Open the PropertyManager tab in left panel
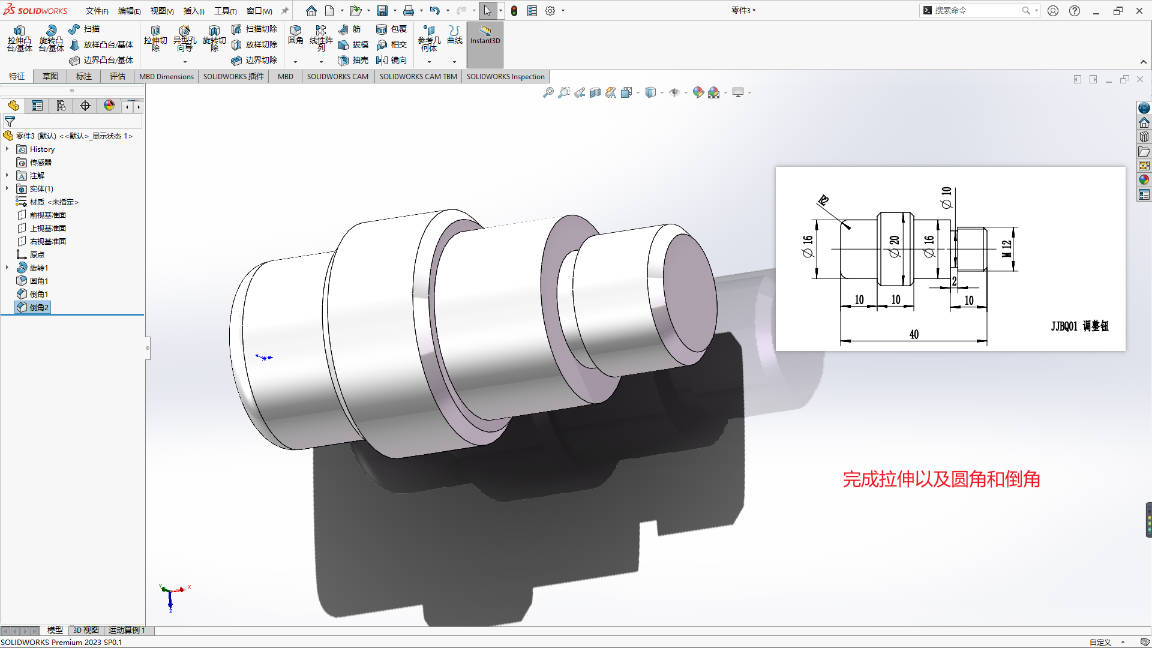 point(37,106)
